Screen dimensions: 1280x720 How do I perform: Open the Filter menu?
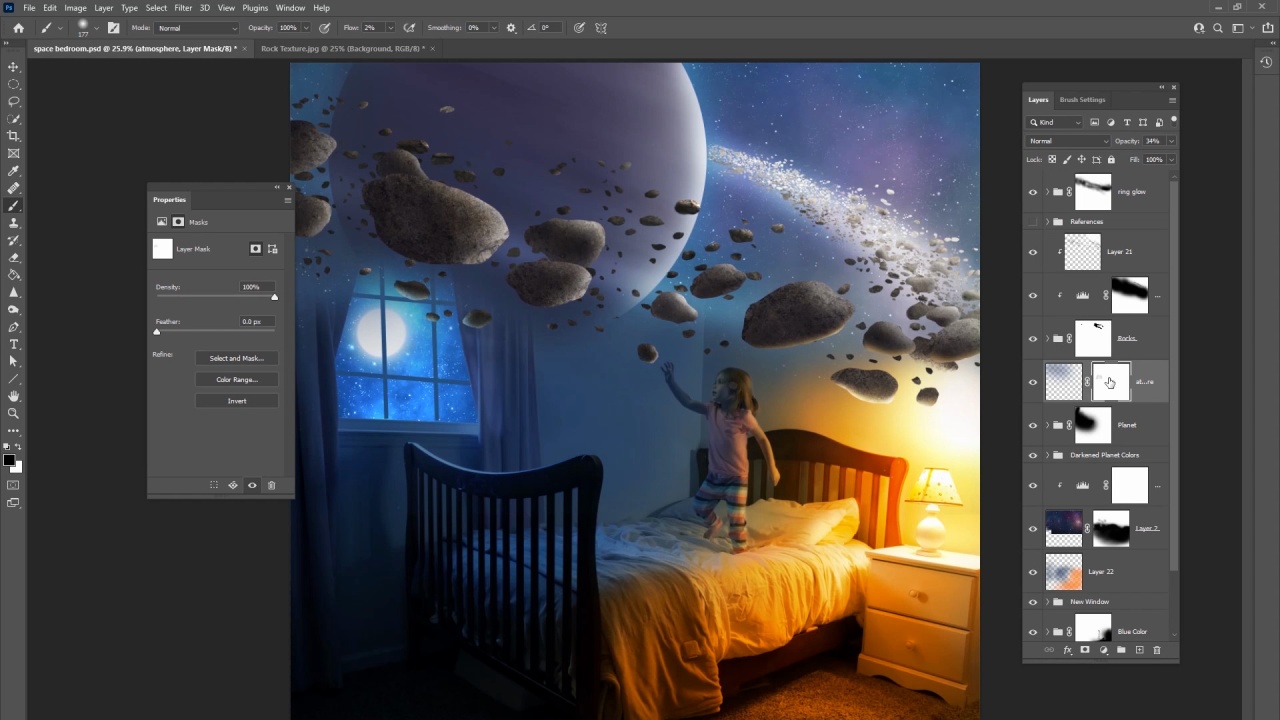tap(183, 8)
